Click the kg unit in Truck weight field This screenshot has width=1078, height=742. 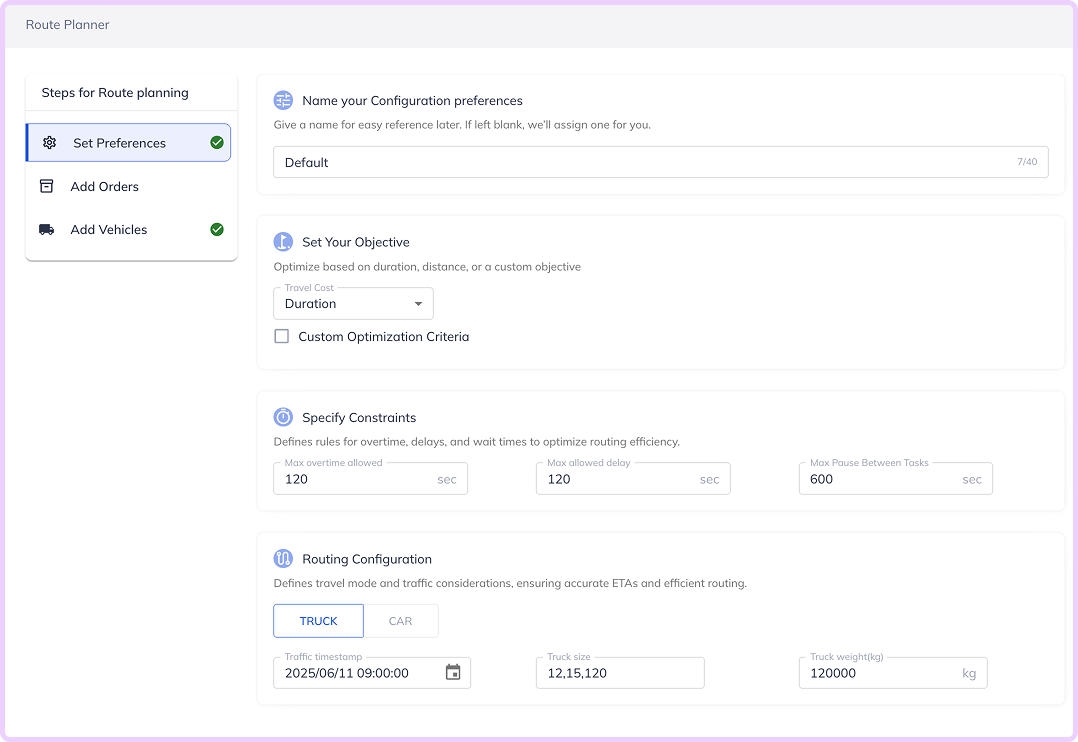[969, 673]
